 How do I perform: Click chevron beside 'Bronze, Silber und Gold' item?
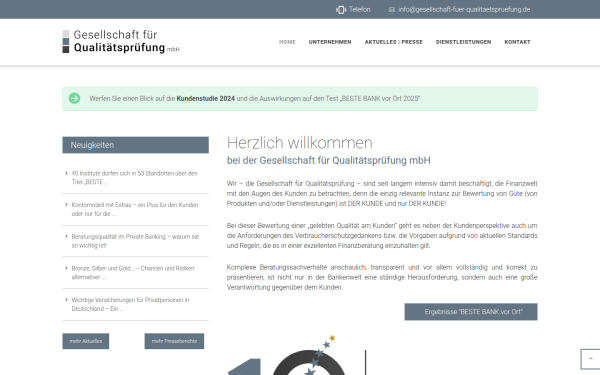[x=66, y=268]
